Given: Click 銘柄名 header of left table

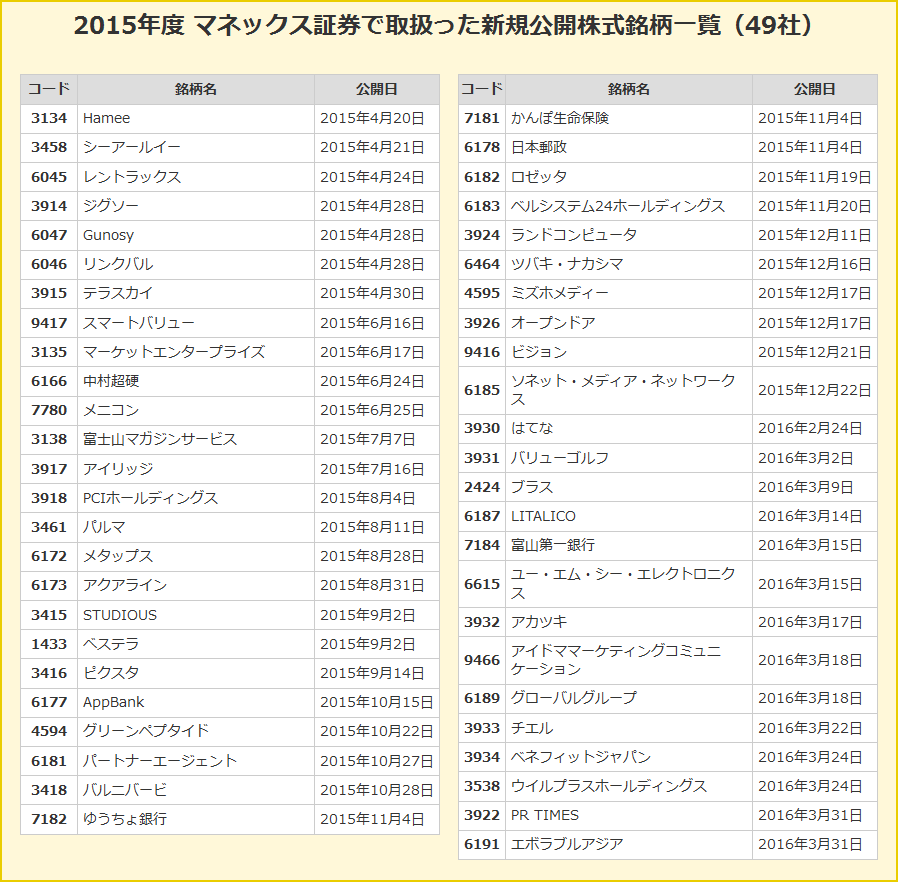Looking at the screenshot, I should [x=196, y=89].
